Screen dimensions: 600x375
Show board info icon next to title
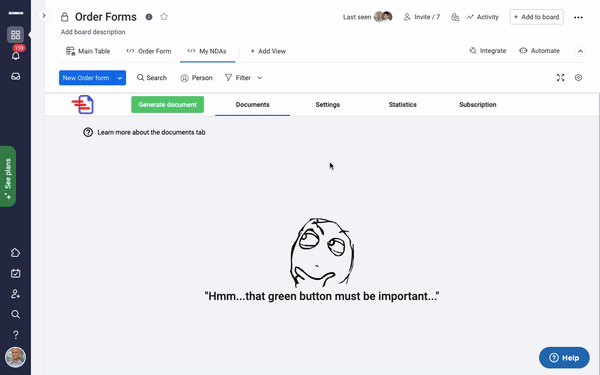[149, 17]
